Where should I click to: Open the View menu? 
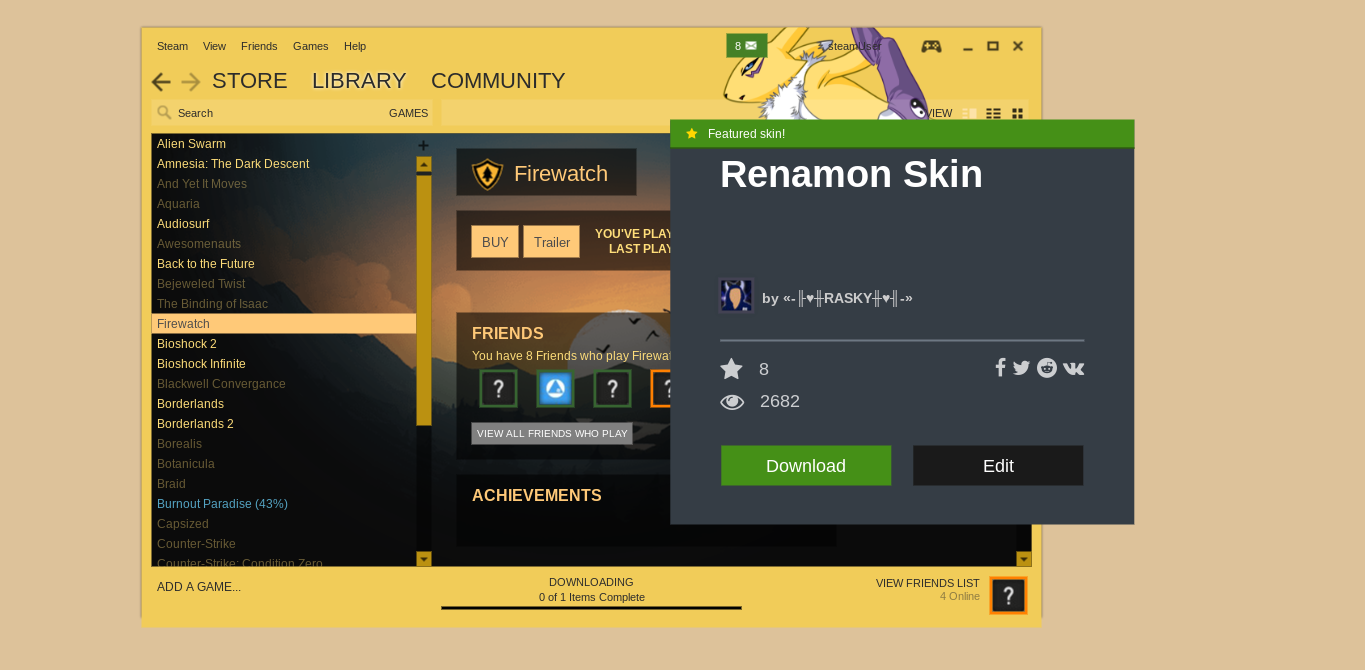[214, 46]
